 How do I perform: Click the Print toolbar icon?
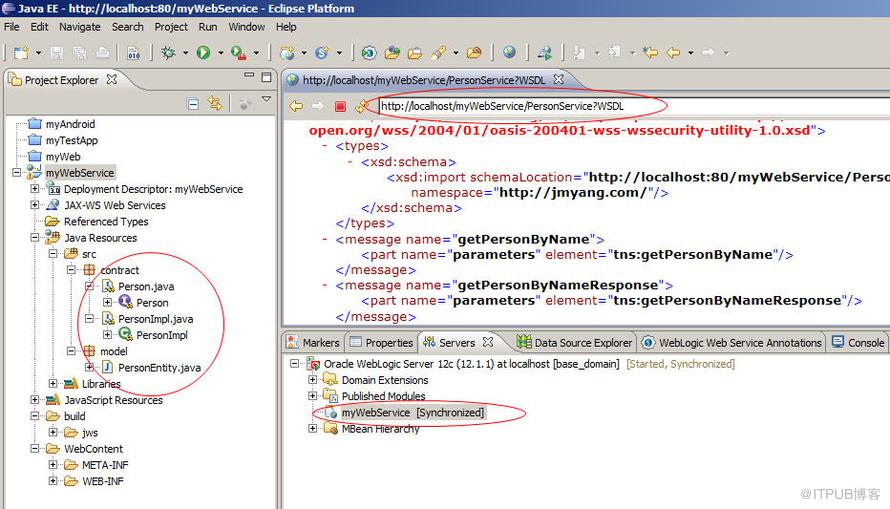pos(103,53)
